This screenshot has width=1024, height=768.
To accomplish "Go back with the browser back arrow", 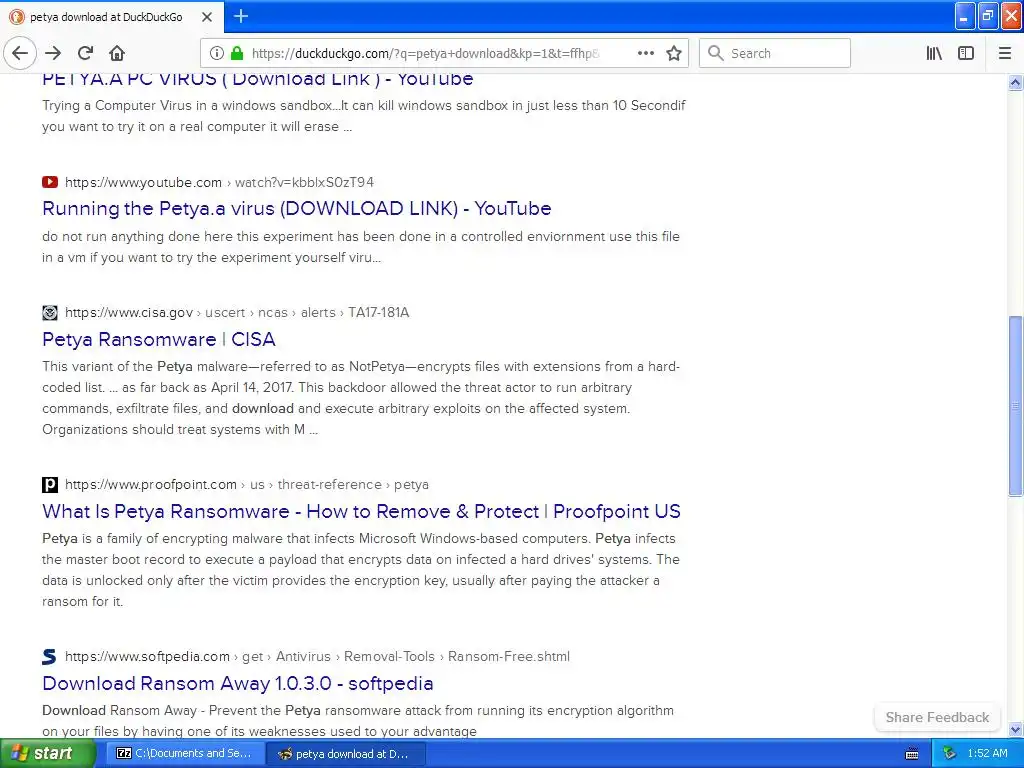I will [x=20, y=53].
